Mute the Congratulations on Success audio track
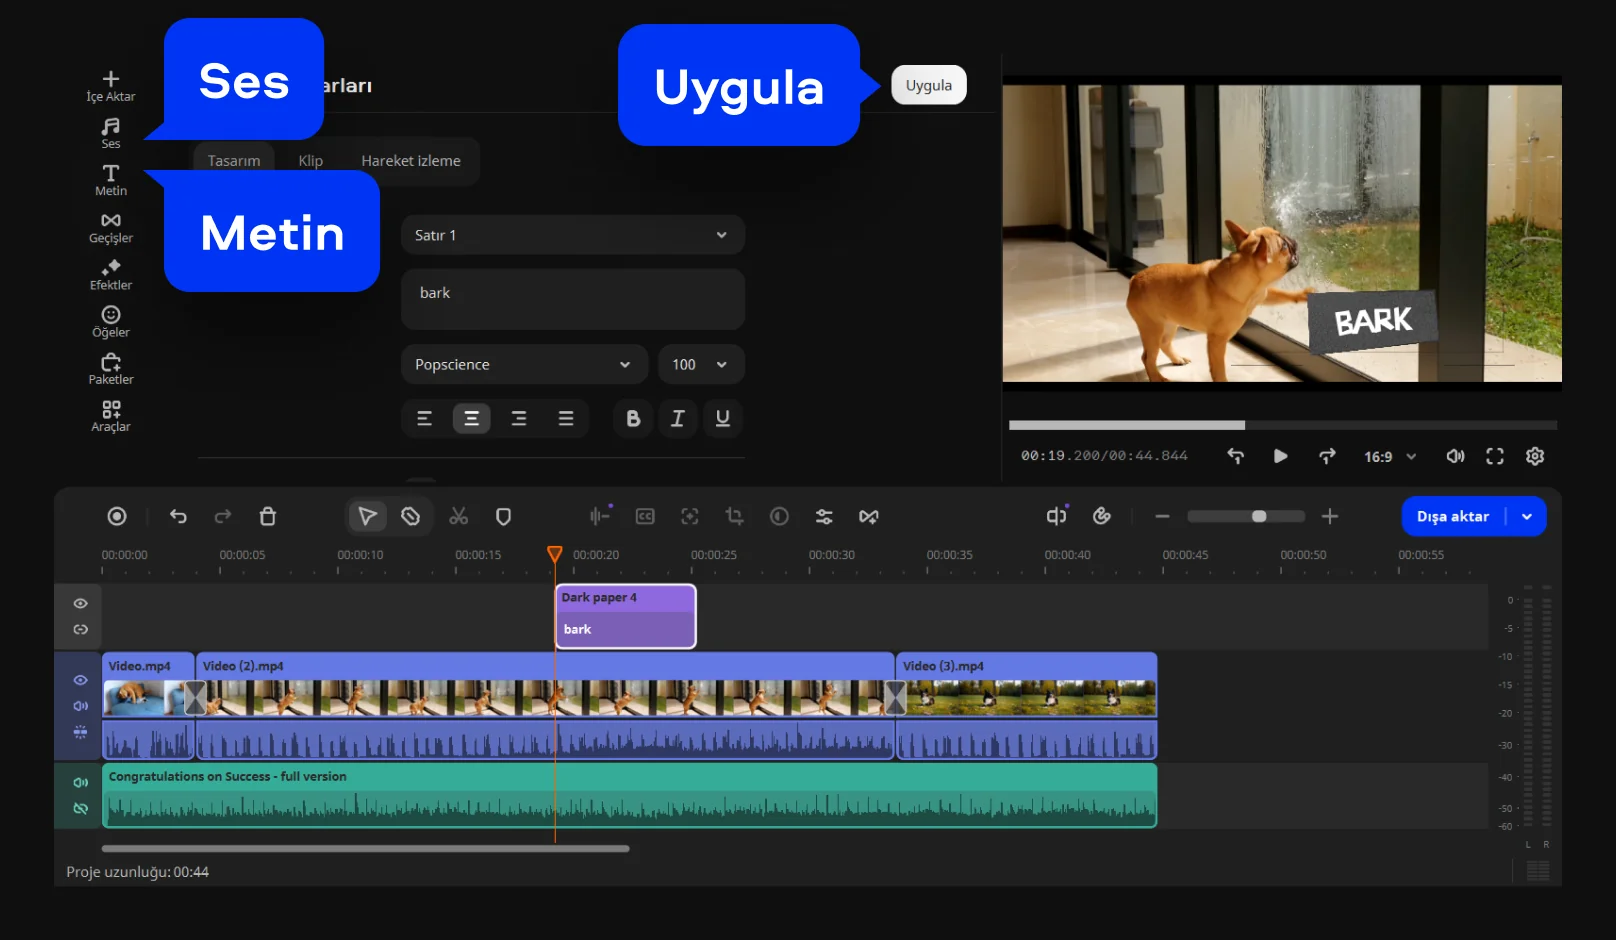 81,782
